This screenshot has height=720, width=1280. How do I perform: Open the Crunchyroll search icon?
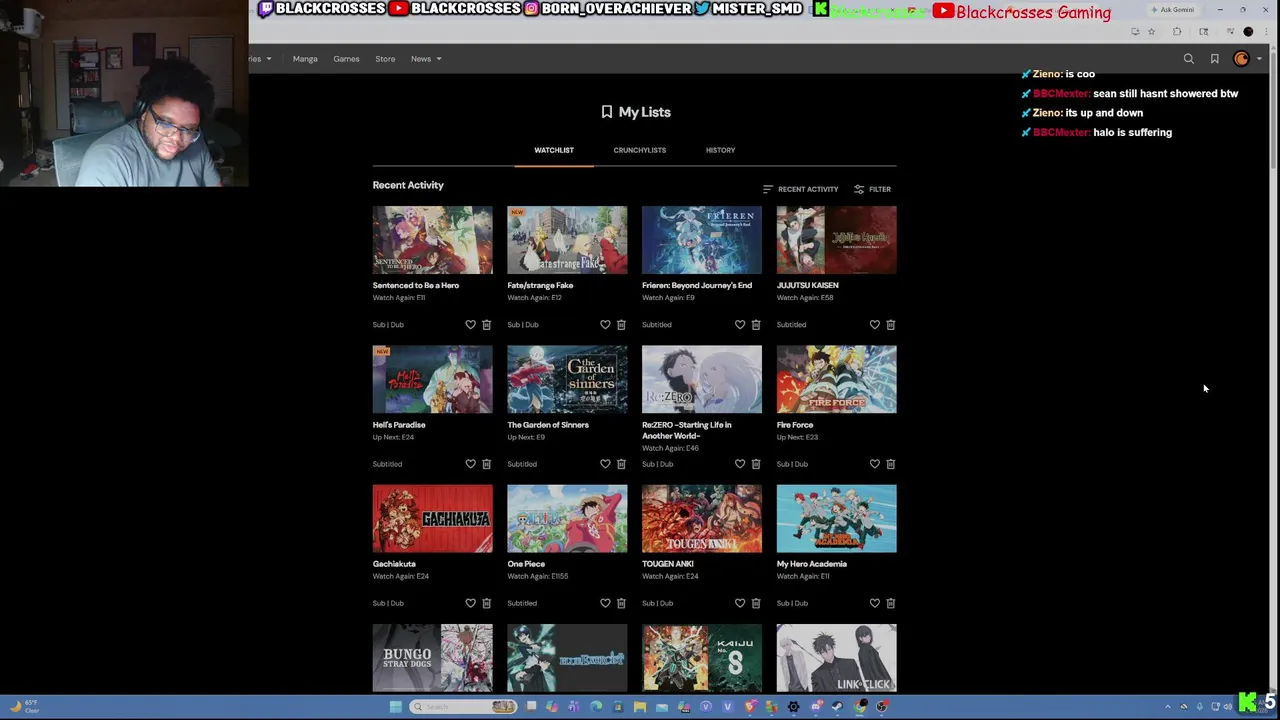(x=1189, y=59)
